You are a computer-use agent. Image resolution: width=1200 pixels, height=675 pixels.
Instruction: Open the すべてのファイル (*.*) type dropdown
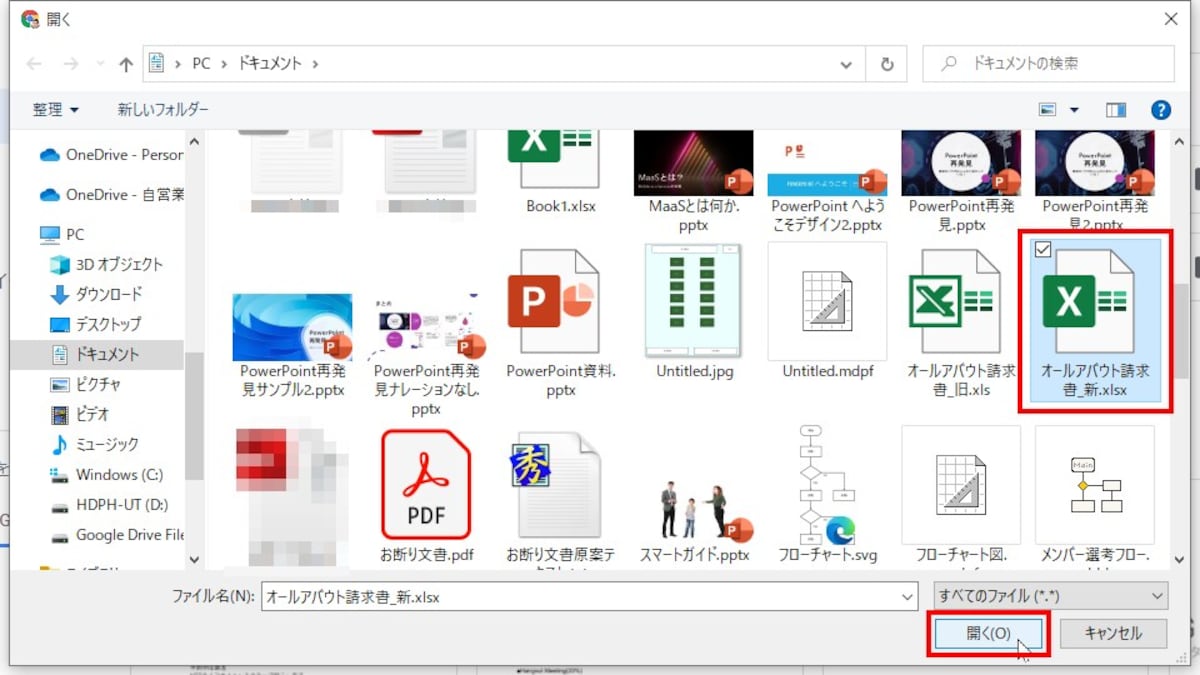1050,596
